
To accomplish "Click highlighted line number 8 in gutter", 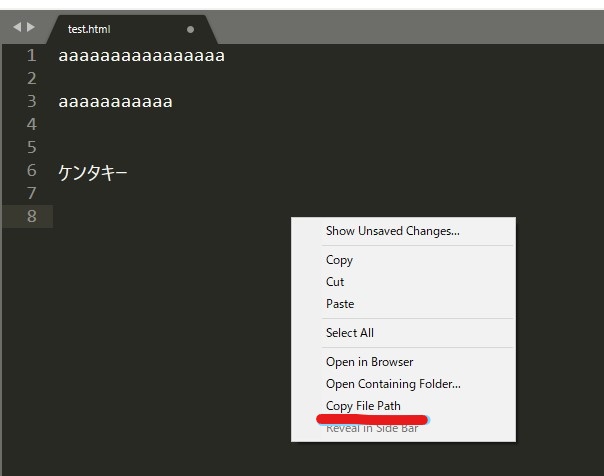I will [32, 216].
